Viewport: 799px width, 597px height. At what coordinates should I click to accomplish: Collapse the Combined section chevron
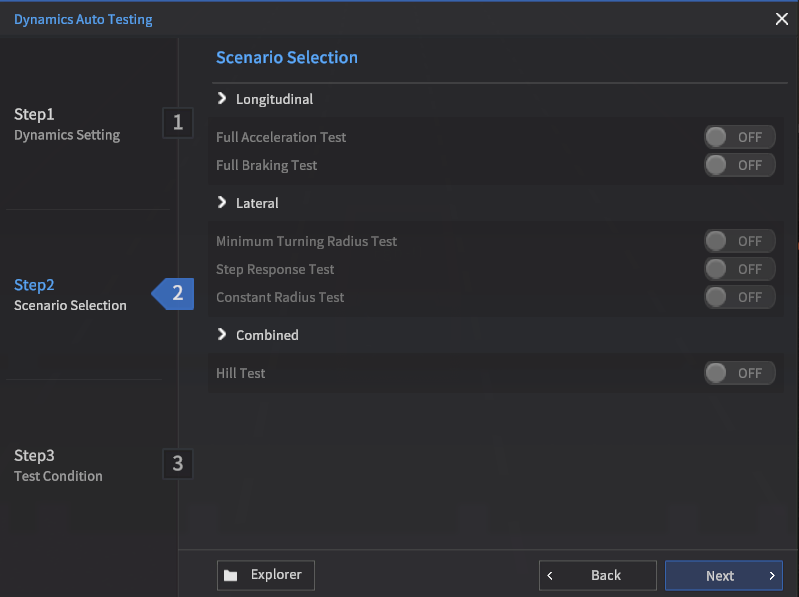tap(222, 335)
